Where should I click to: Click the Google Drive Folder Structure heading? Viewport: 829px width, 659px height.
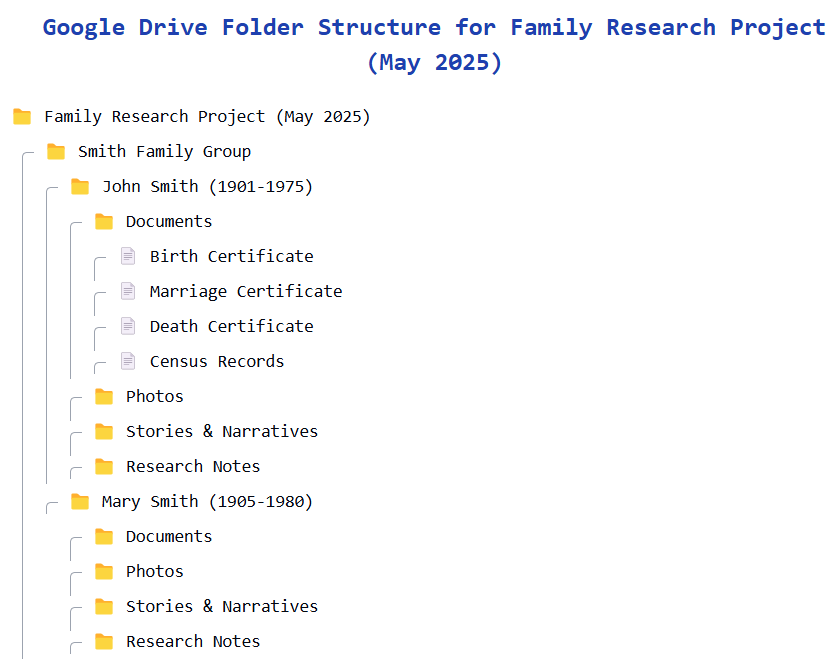[434, 45]
